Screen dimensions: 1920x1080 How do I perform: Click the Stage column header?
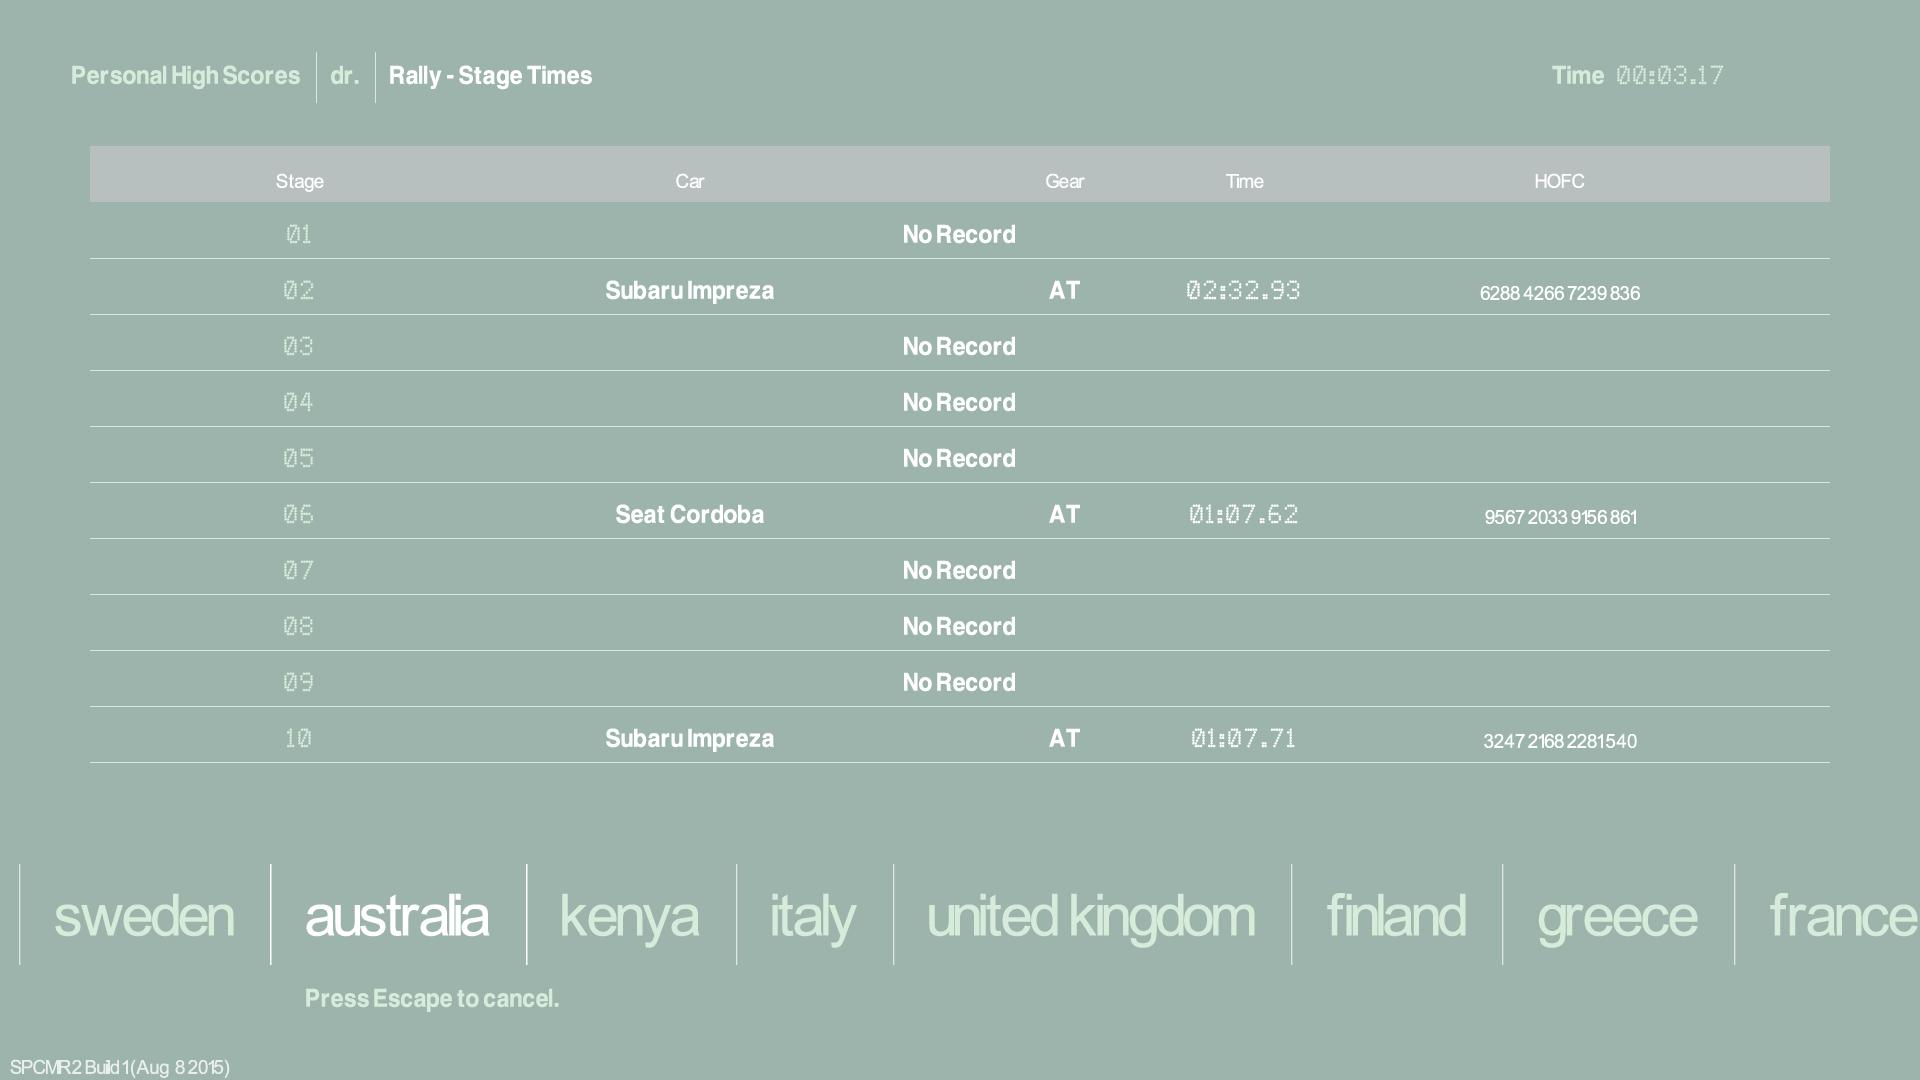pos(299,181)
